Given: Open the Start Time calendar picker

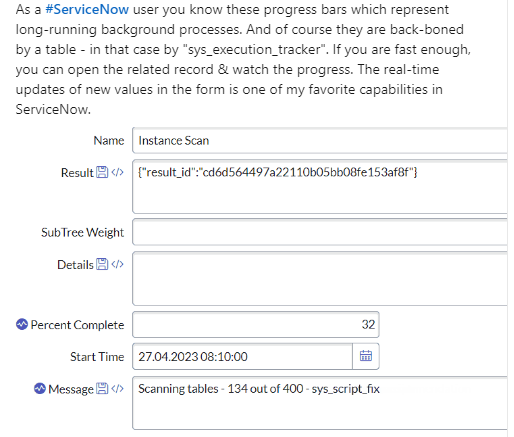Looking at the screenshot, I should (366, 356).
